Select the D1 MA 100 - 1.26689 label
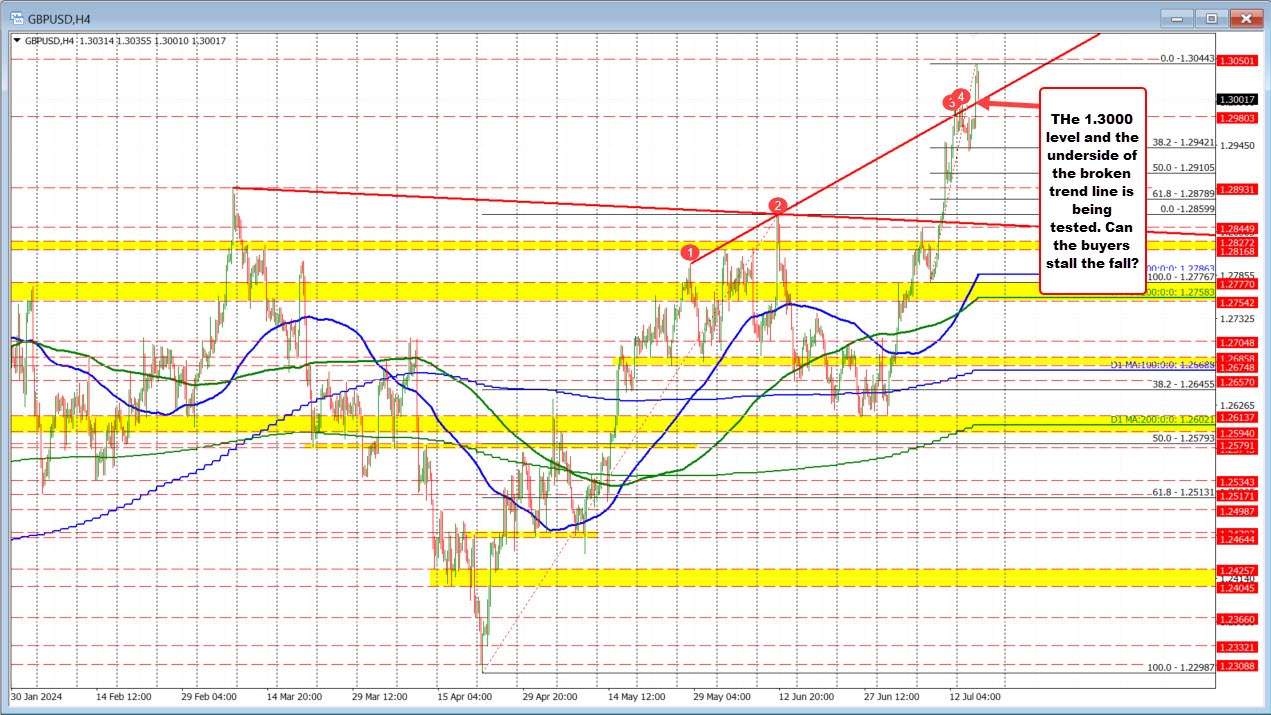Screen dimensions: 1271x715 pyautogui.click(x=1160, y=365)
